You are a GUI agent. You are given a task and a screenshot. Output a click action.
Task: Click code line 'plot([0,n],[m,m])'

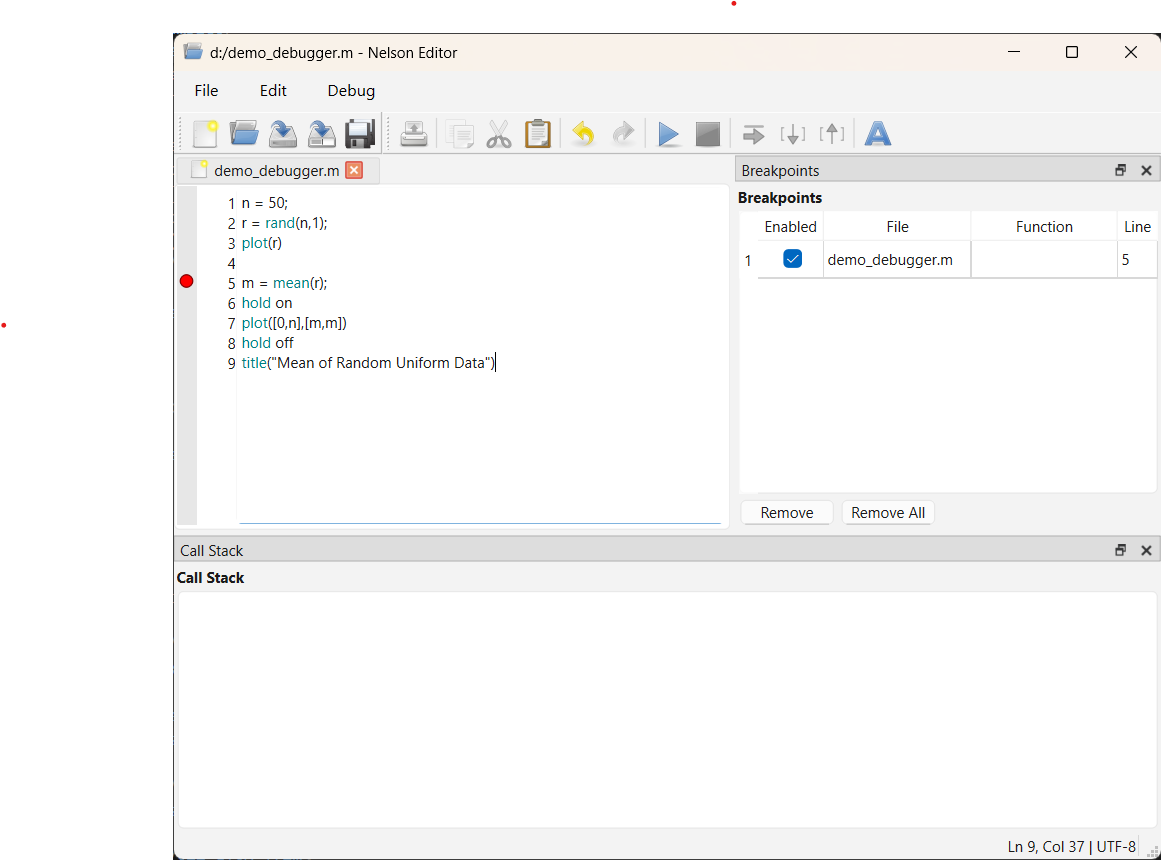294,323
